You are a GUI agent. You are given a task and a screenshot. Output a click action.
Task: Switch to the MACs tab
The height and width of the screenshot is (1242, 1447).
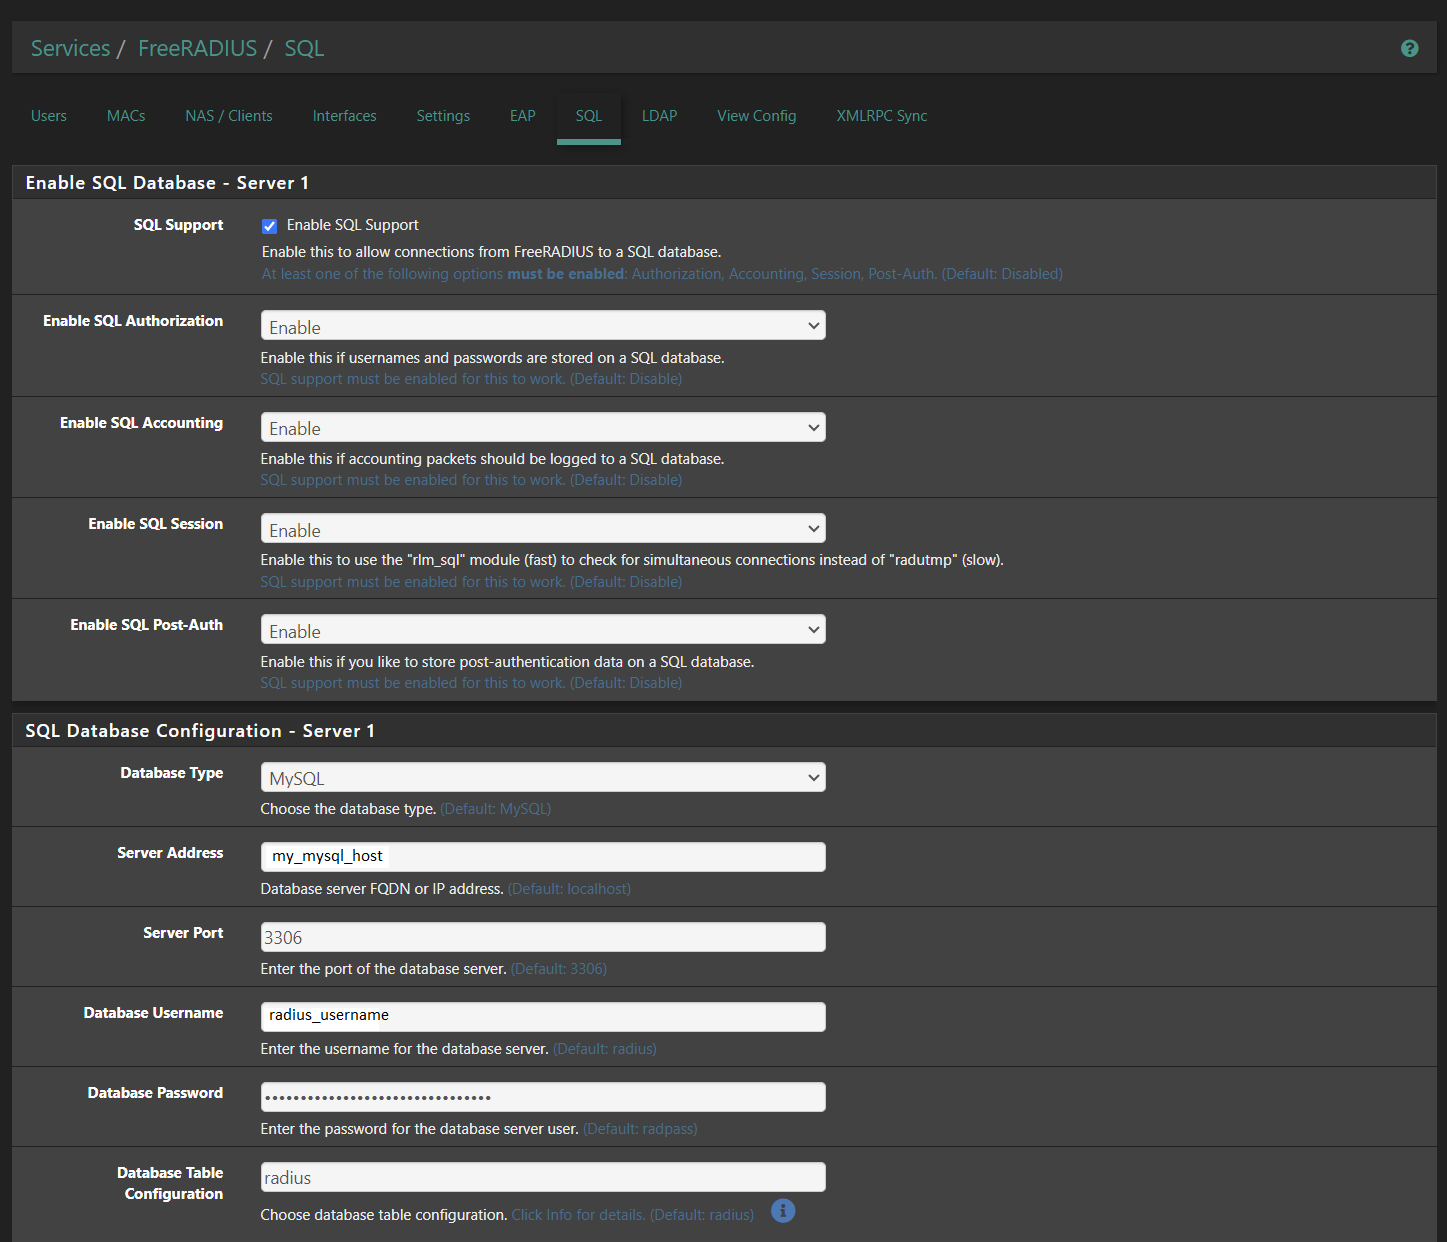[x=126, y=116]
